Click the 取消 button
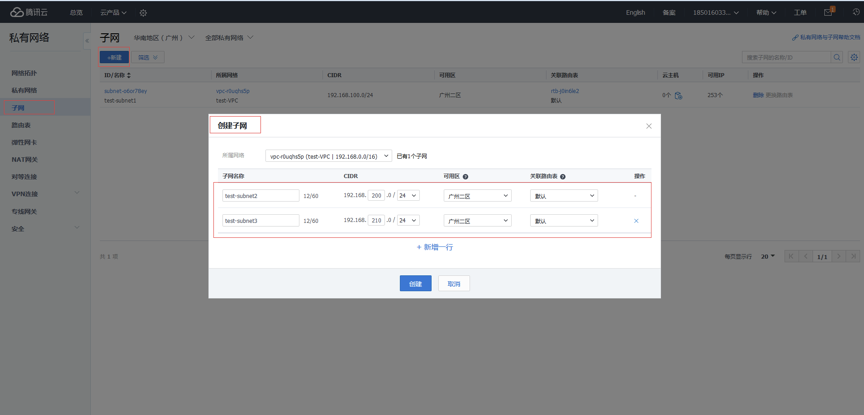The image size is (864, 415). tap(454, 284)
